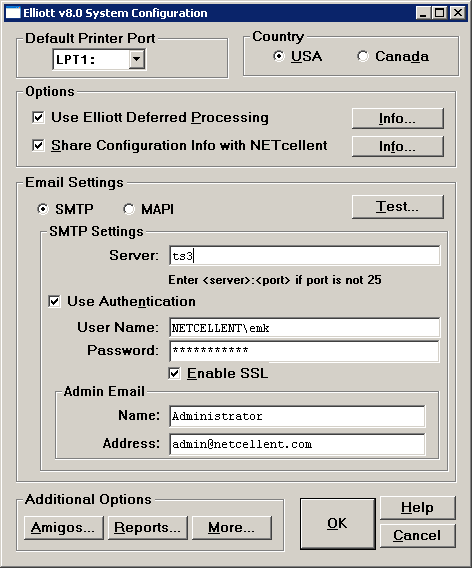Close the Elliott System Configuration window
This screenshot has height=568, width=472.
(458, 13)
